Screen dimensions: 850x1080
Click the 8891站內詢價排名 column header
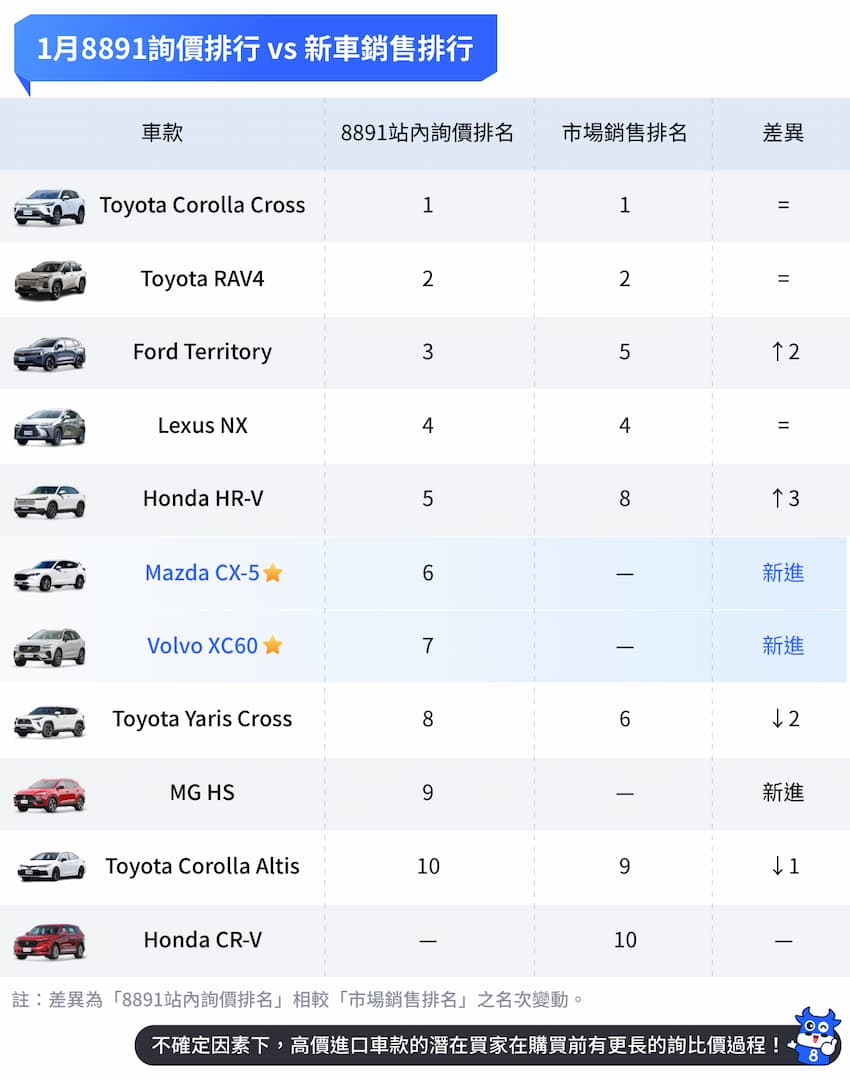[x=427, y=133]
